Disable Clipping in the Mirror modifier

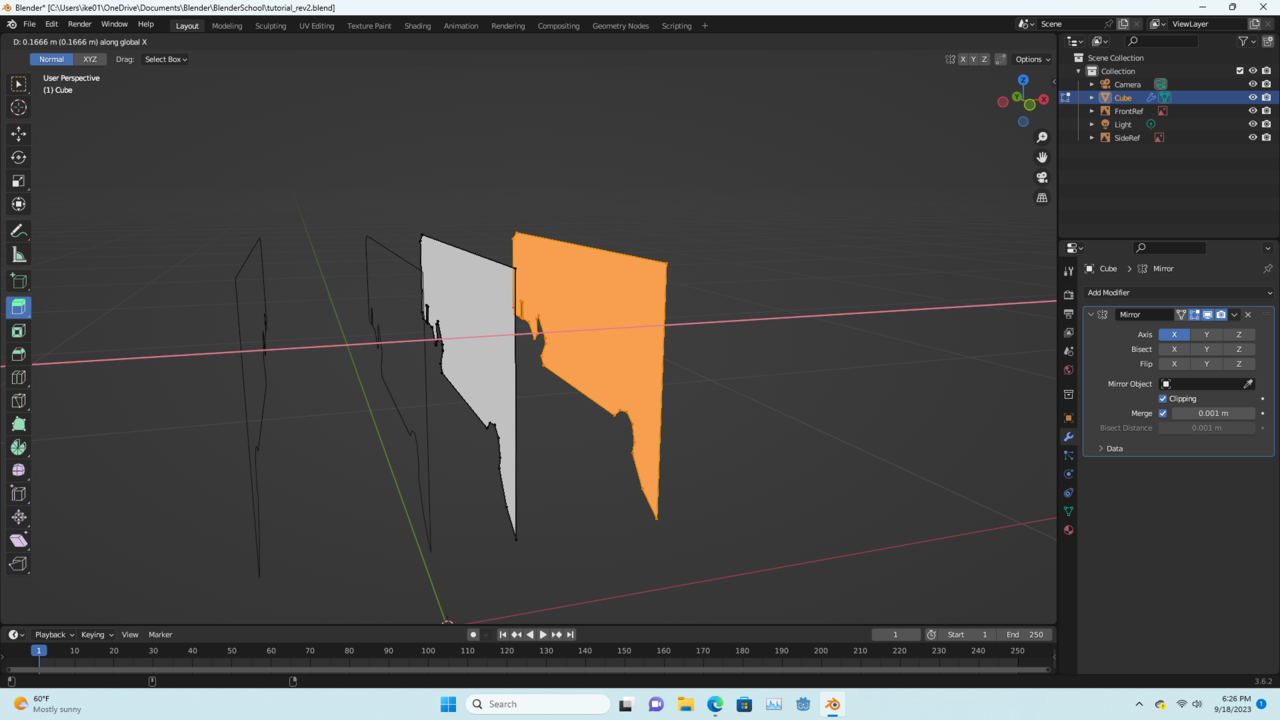pos(1162,398)
